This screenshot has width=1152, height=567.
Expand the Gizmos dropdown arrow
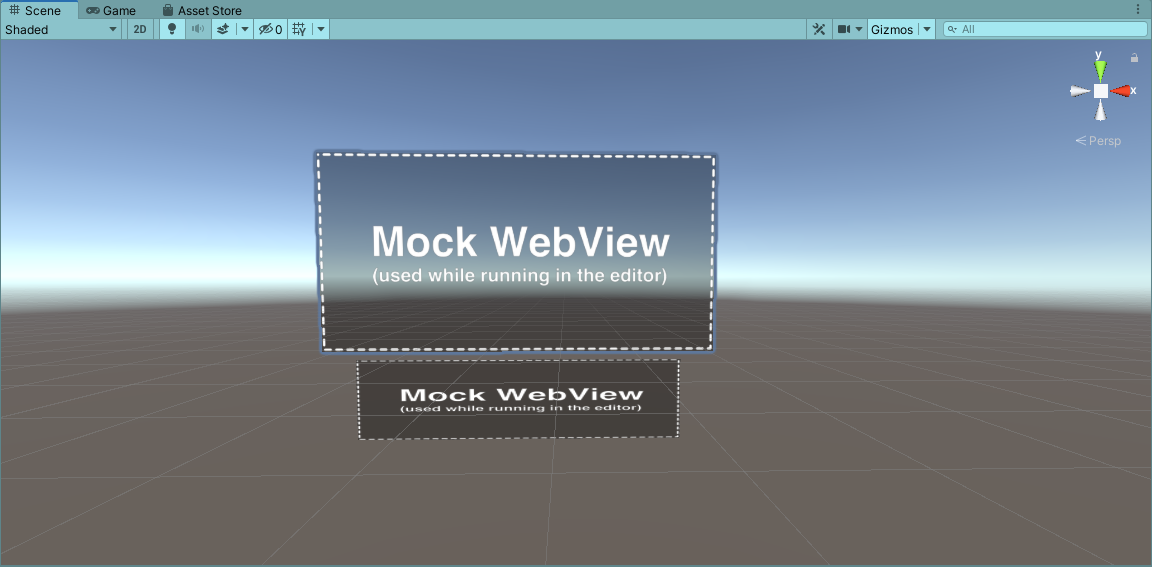point(926,29)
